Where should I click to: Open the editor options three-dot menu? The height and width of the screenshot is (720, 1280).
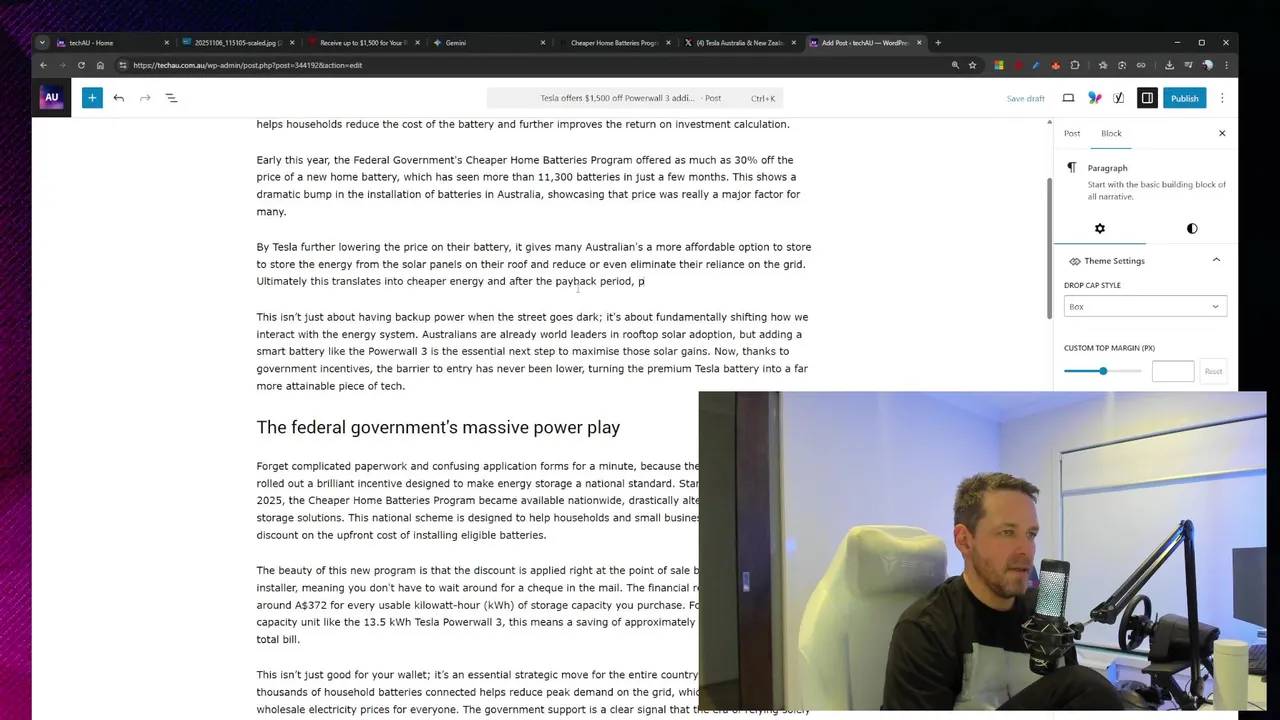pos(1222,98)
